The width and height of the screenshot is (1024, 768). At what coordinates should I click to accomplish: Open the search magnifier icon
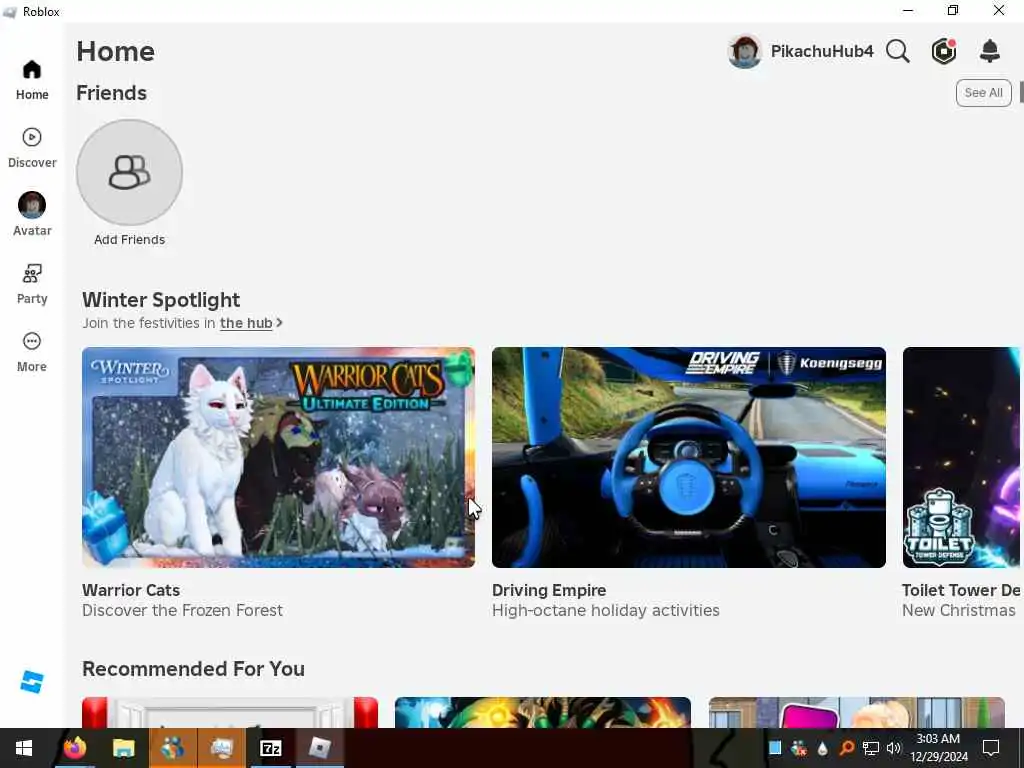[x=898, y=51]
